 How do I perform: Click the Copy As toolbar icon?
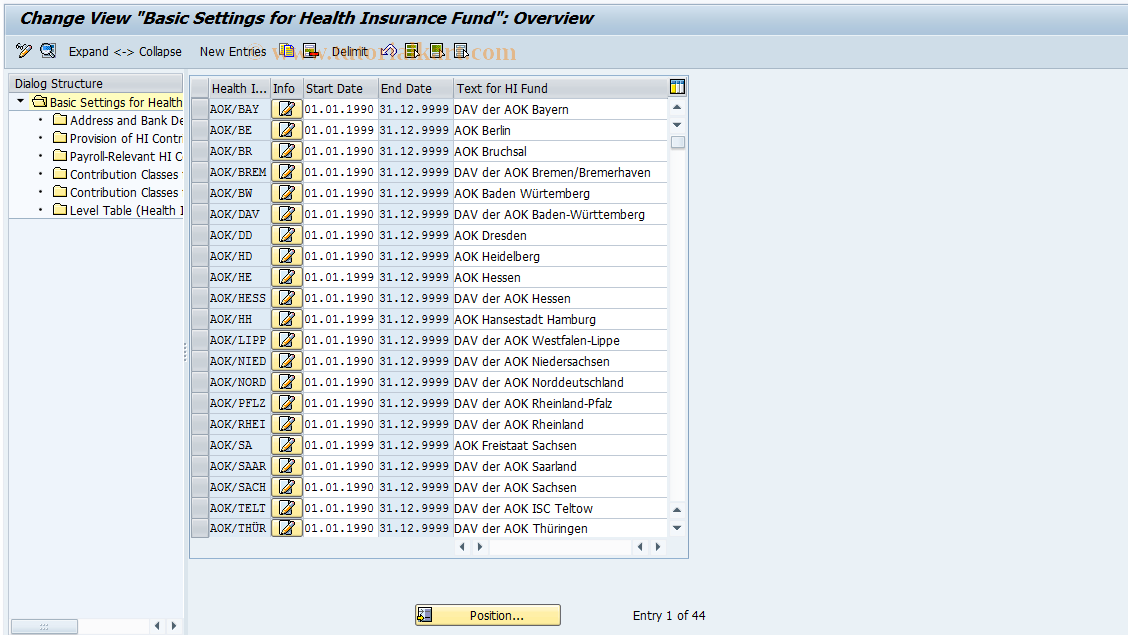point(286,50)
